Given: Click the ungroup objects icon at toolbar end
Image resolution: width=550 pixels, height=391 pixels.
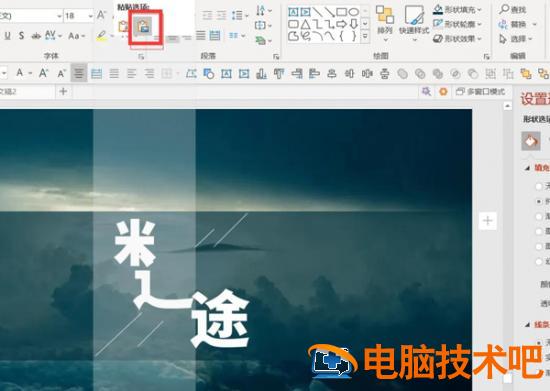Looking at the screenshot, I should tap(543, 74).
